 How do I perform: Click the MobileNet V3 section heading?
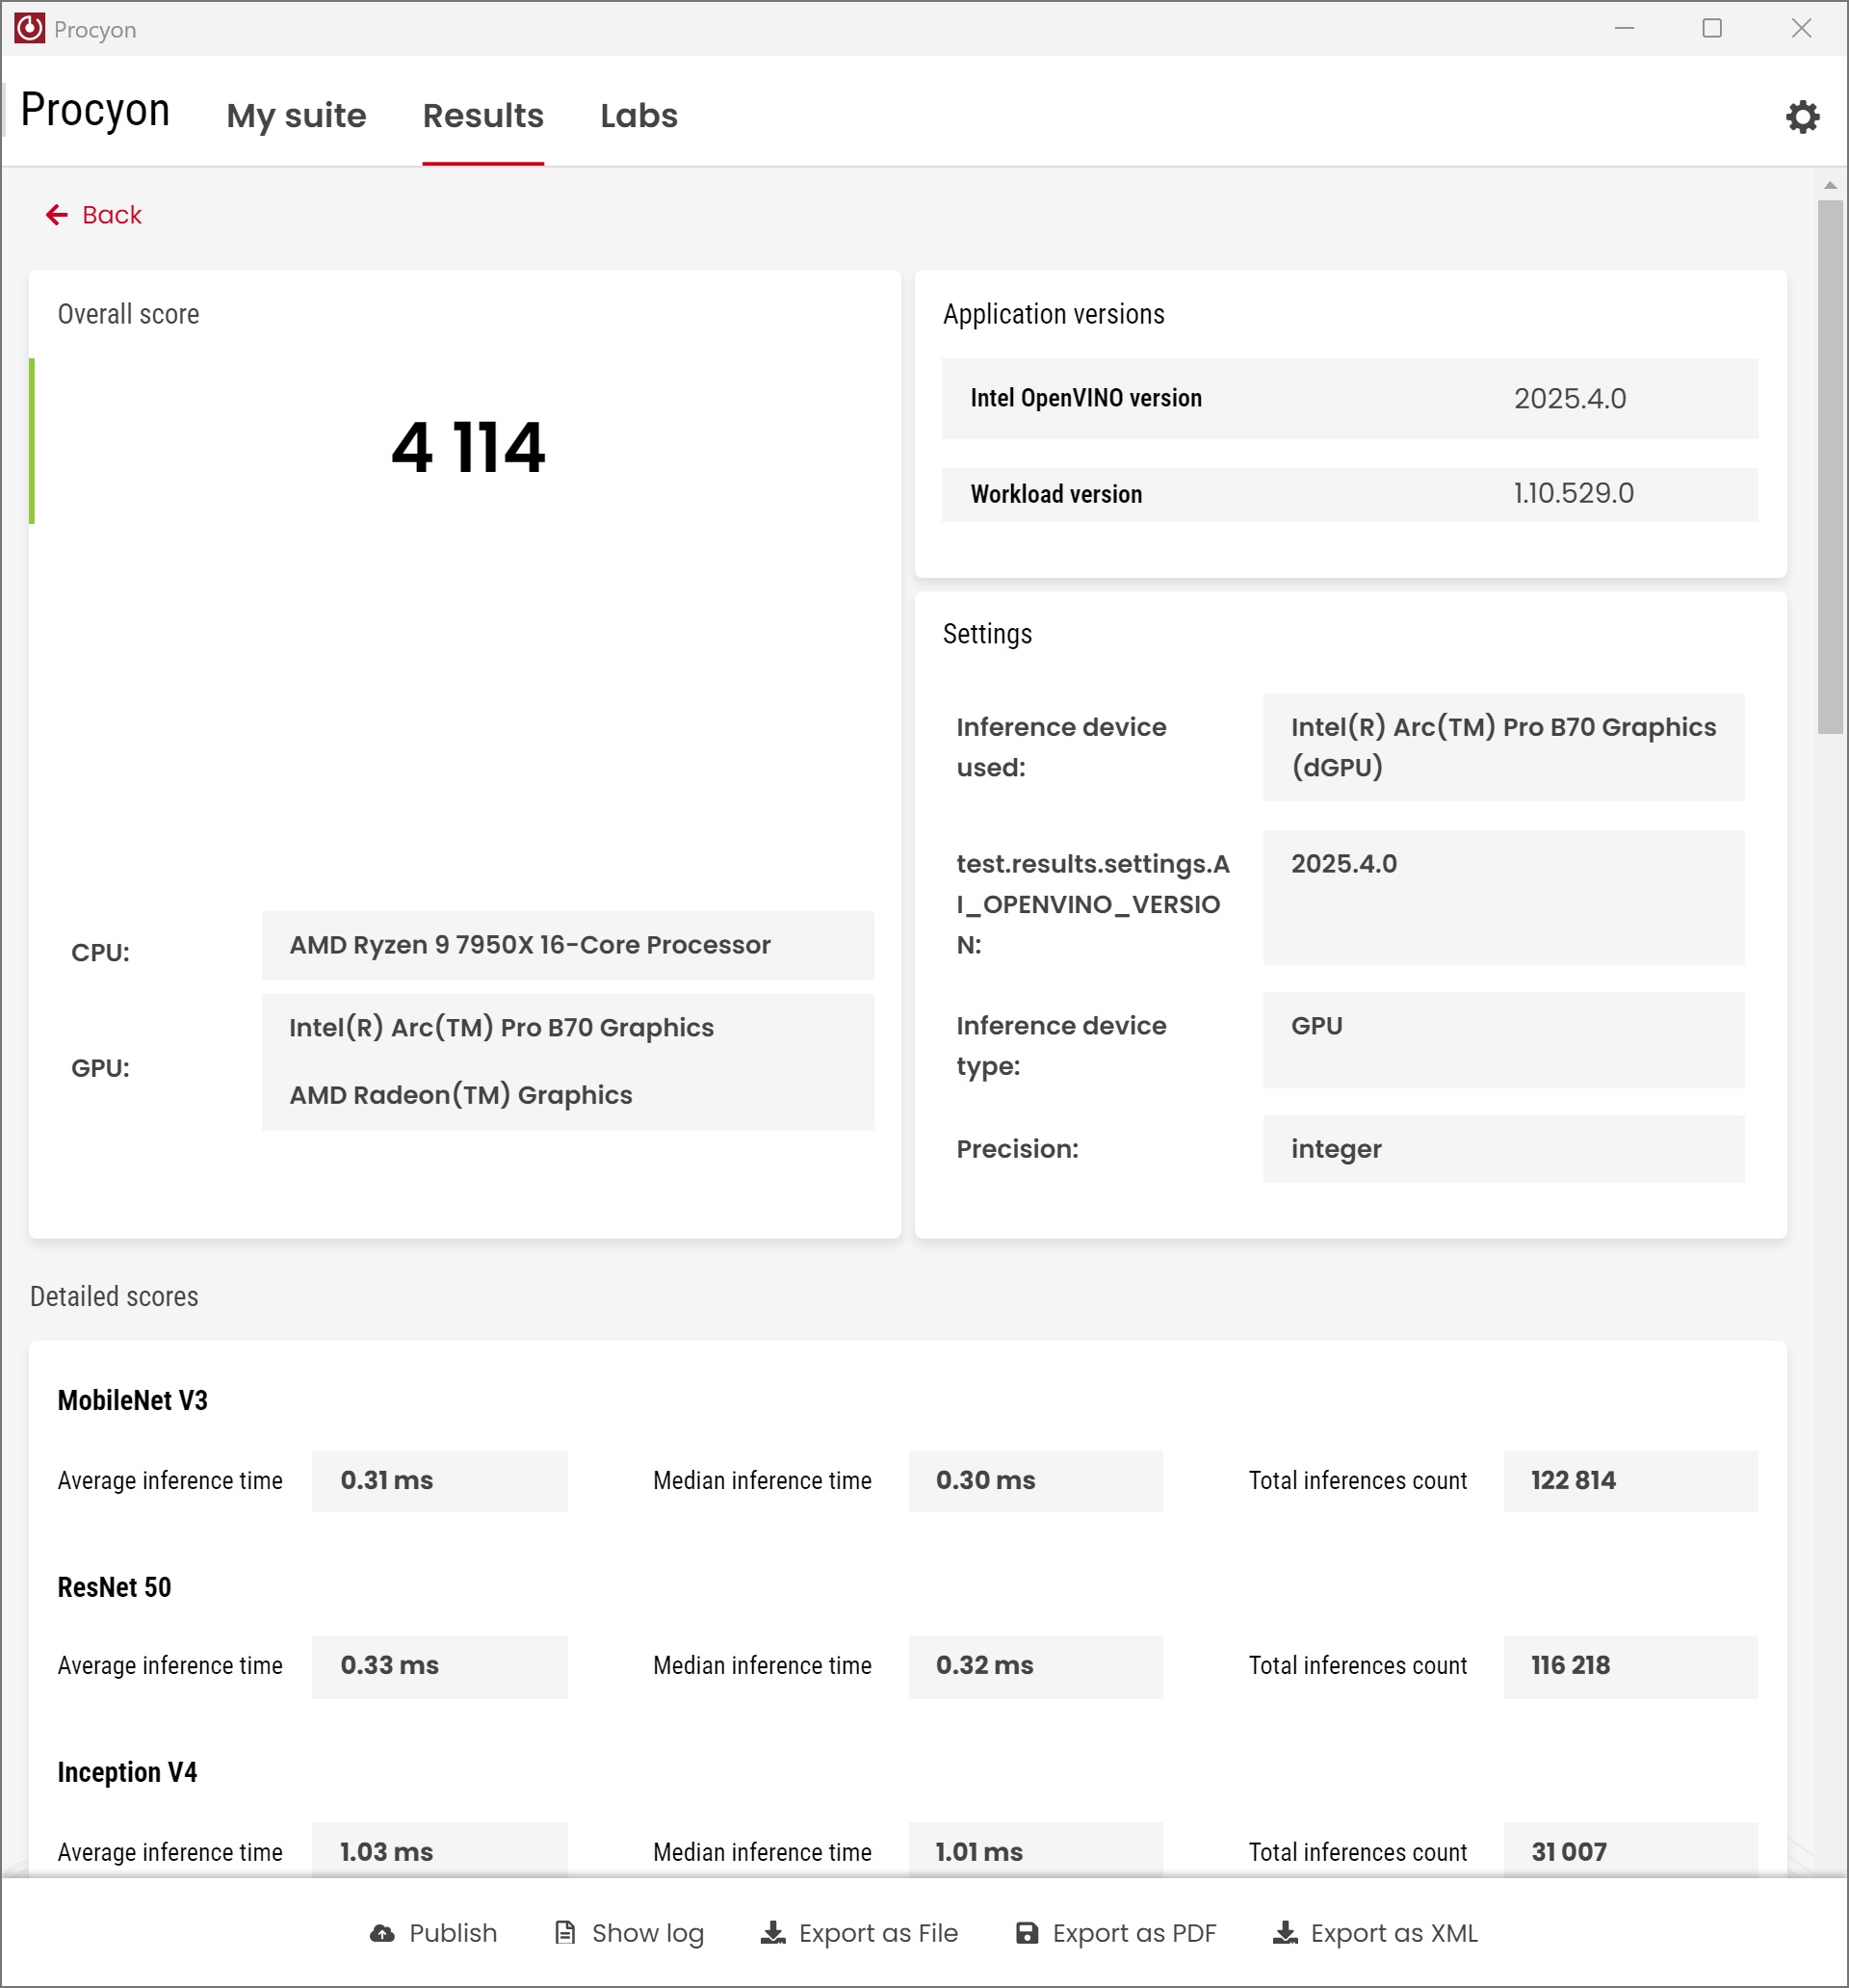tap(132, 1400)
